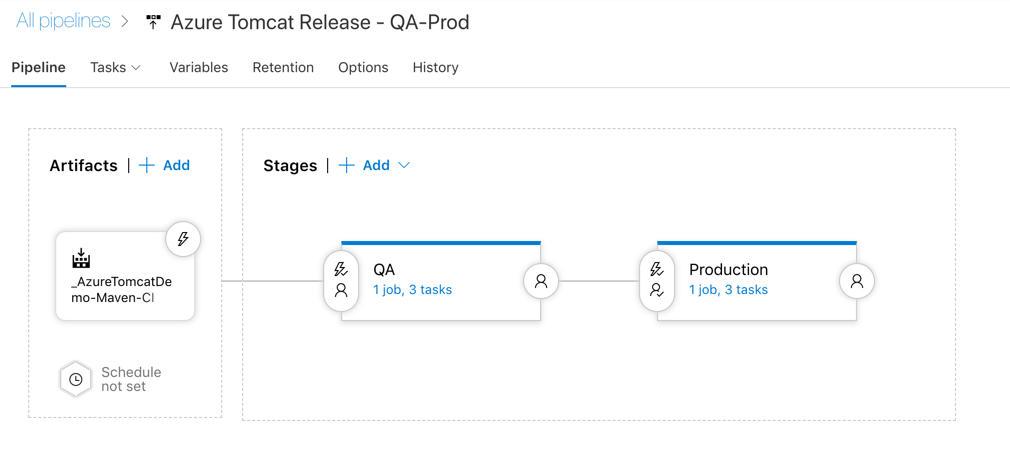This screenshot has width=1010, height=464.
Task: Open the Schedule clock icon
Action: [75, 379]
